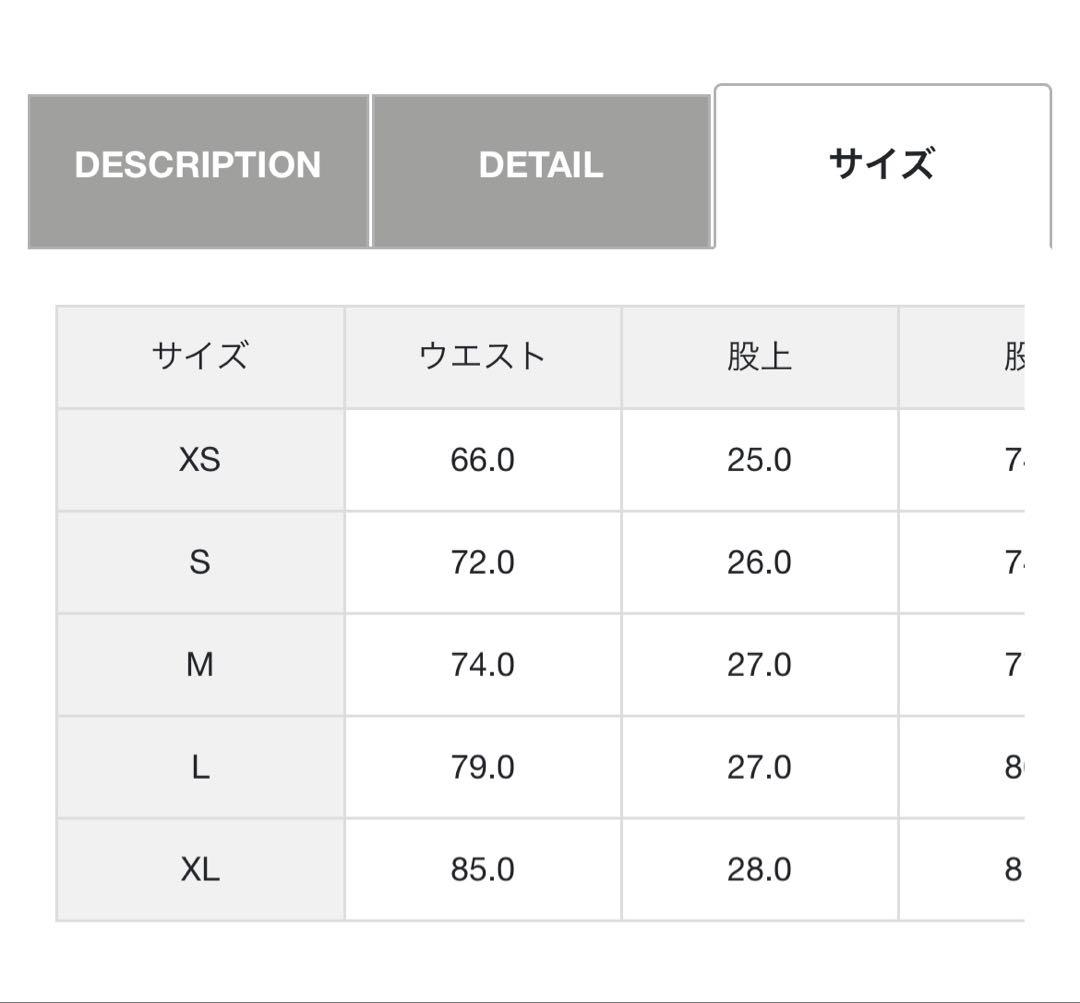Select the XL size row label
This screenshot has width=1080, height=1003.
pos(200,870)
